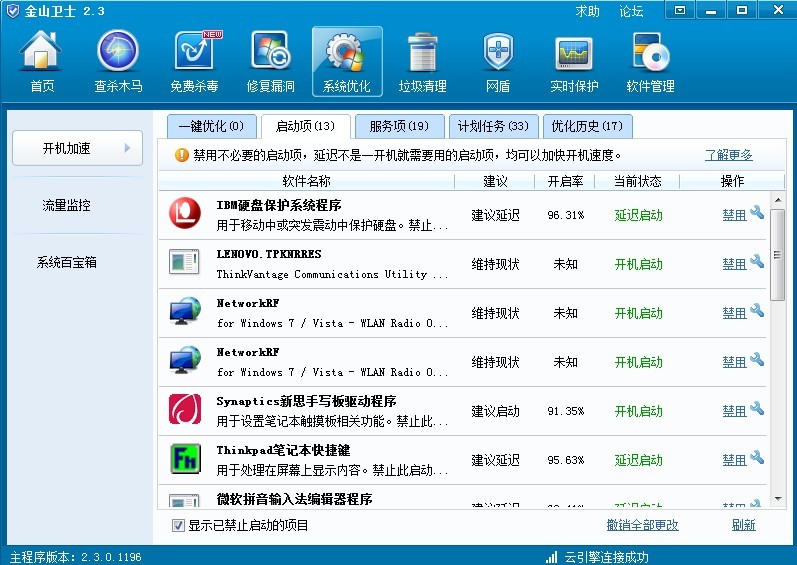Click 禁用 link for Synaptics新思手写板驱动程序

[x=734, y=411]
